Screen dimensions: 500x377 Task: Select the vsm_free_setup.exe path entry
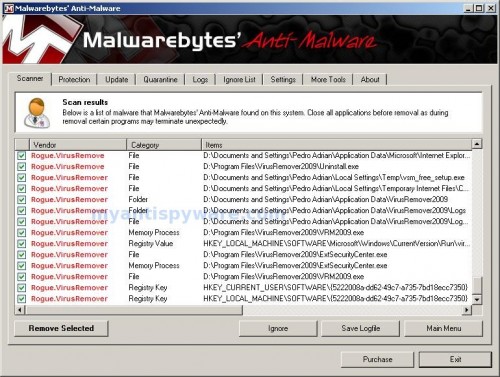pyautogui.click(x=334, y=177)
